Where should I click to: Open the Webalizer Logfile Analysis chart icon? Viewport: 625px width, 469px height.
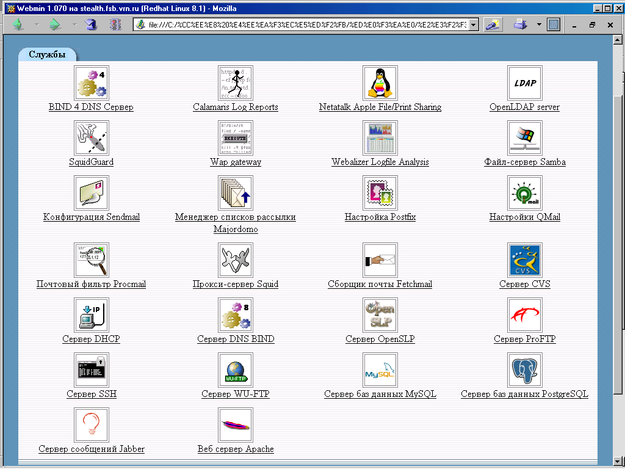pyautogui.click(x=380, y=138)
